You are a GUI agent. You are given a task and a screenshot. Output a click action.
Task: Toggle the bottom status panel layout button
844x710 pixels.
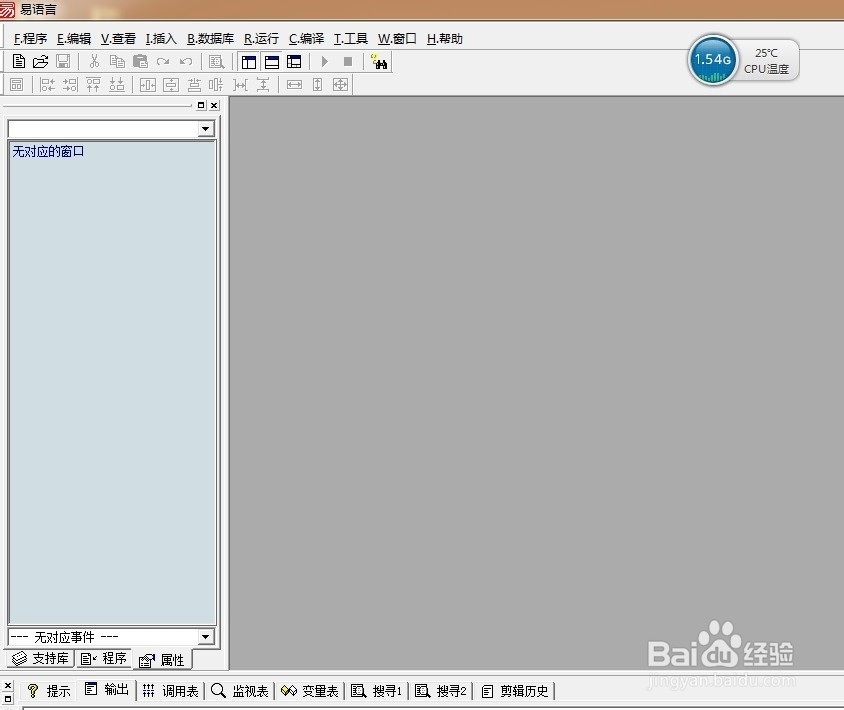coord(272,62)
